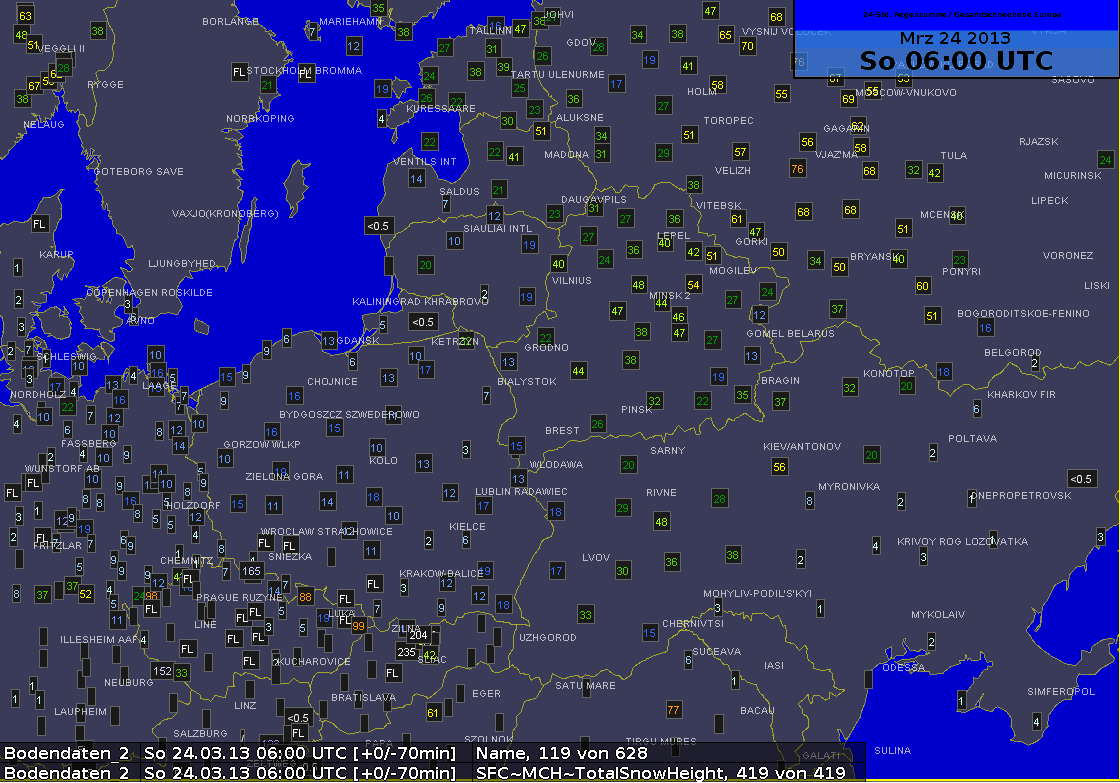This screenshot has width=1120, height=783.
Task: Select the orange 88 snow height marker
Action: point(305,597)
